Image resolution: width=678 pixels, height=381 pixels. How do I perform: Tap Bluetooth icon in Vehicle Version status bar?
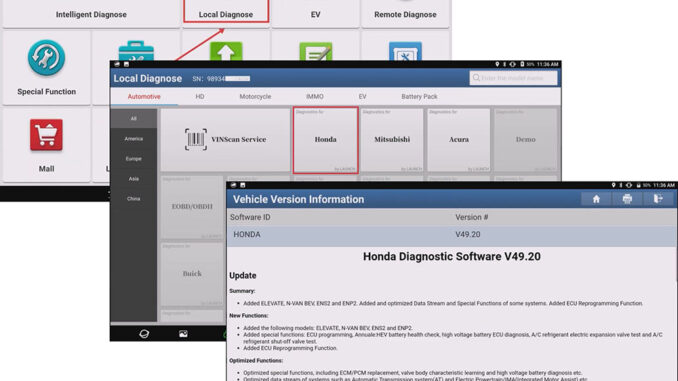620,185
